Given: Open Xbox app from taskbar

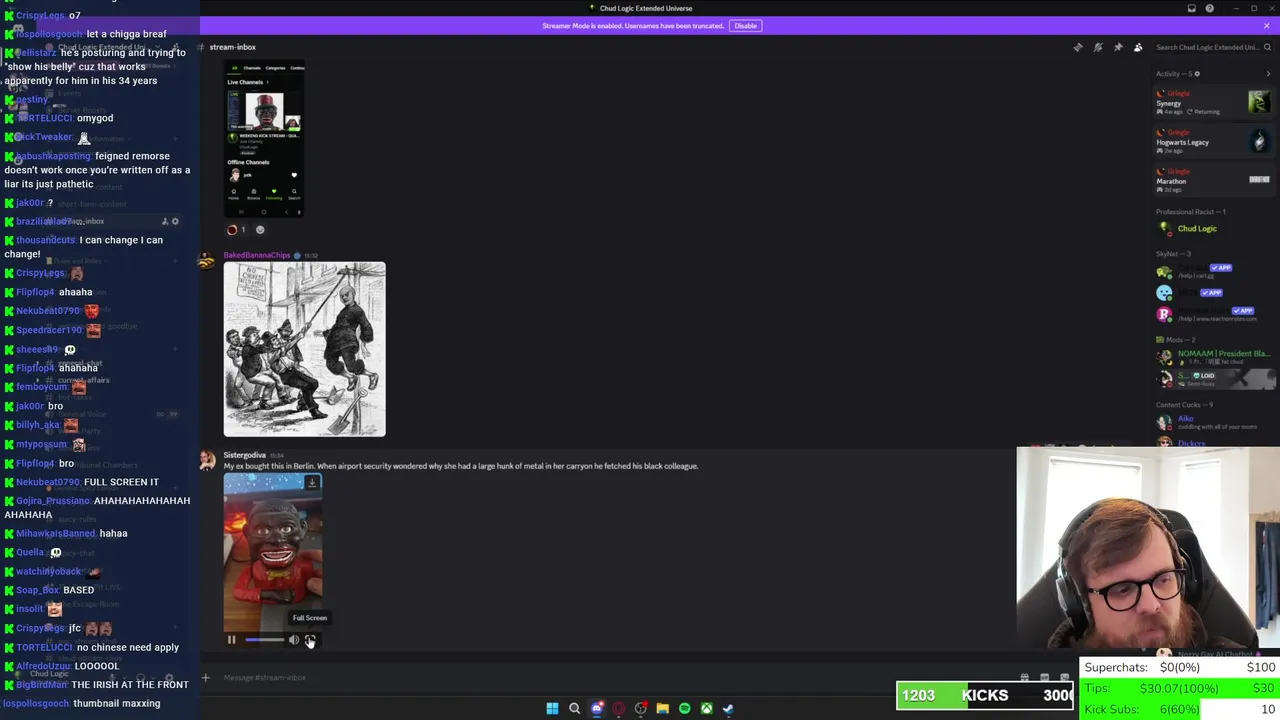Looking at the screenshot, I should click(x=706, y=709).
